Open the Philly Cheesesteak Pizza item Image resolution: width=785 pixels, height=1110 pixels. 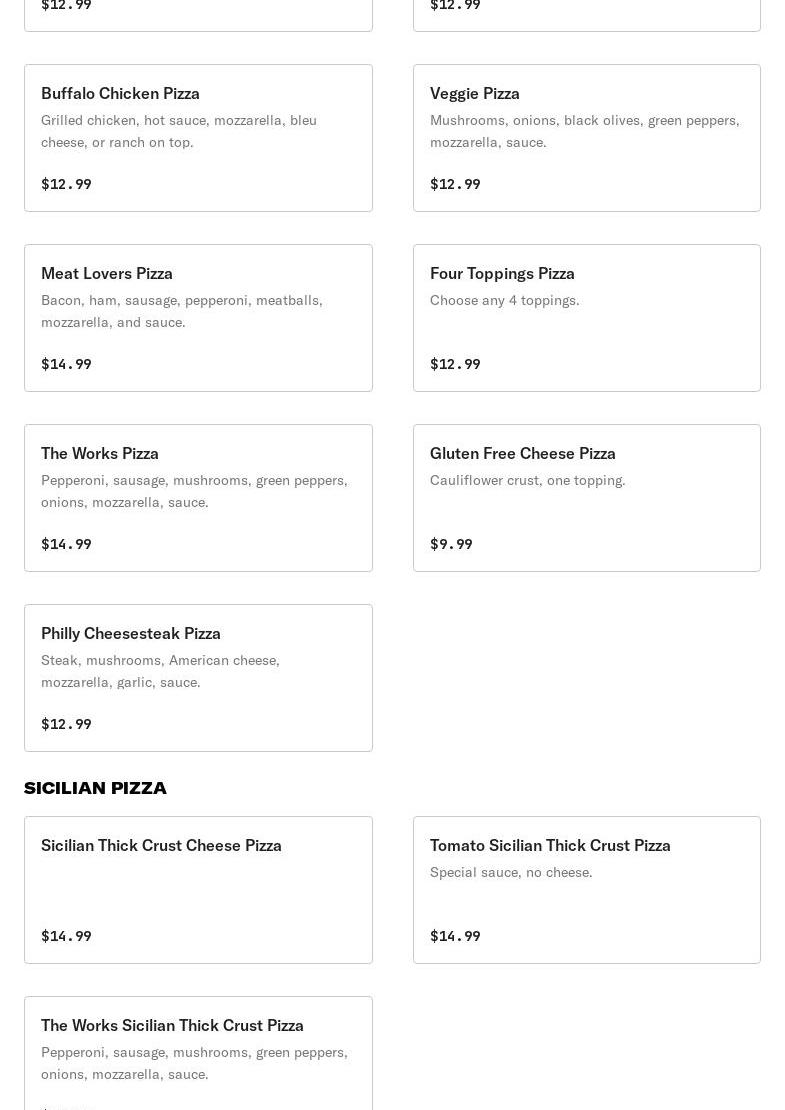click(198, 677)
